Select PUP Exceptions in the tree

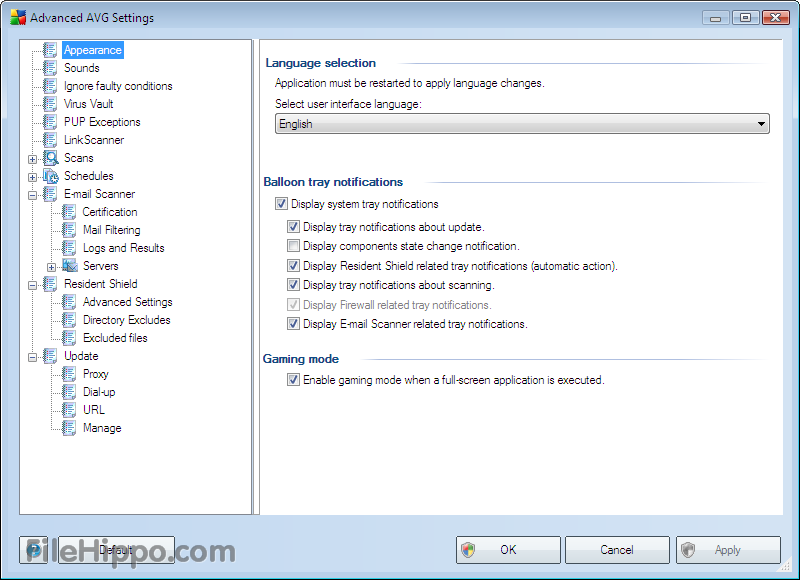point(102,122)
